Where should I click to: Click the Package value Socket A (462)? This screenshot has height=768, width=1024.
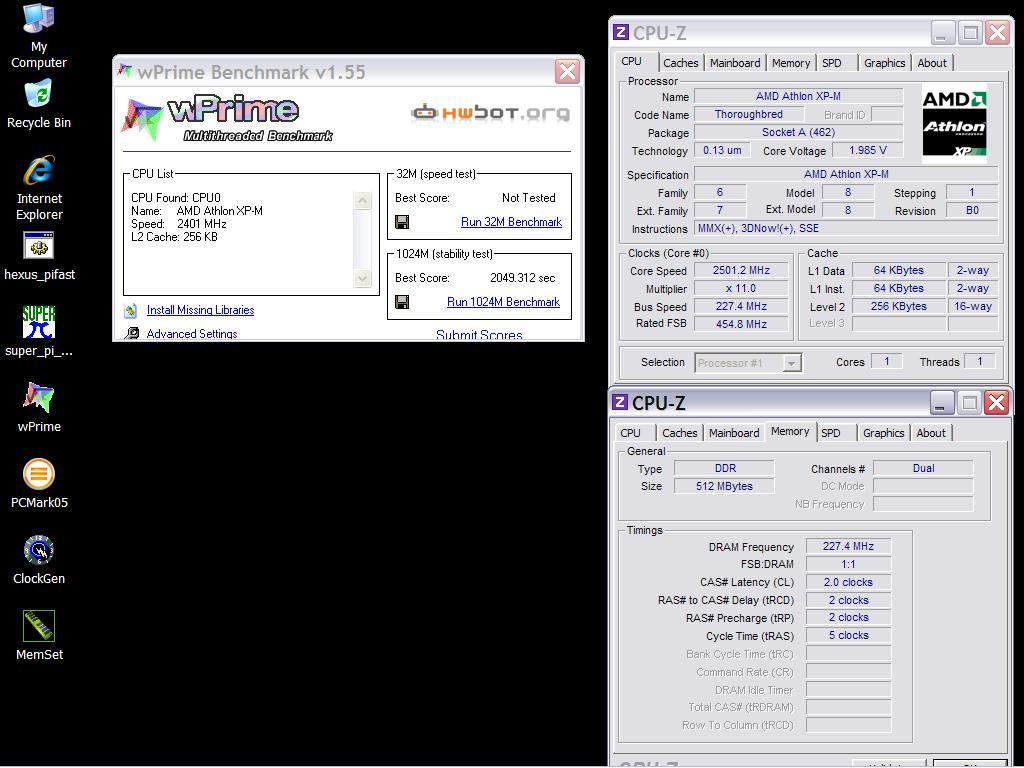click(798, 132)
